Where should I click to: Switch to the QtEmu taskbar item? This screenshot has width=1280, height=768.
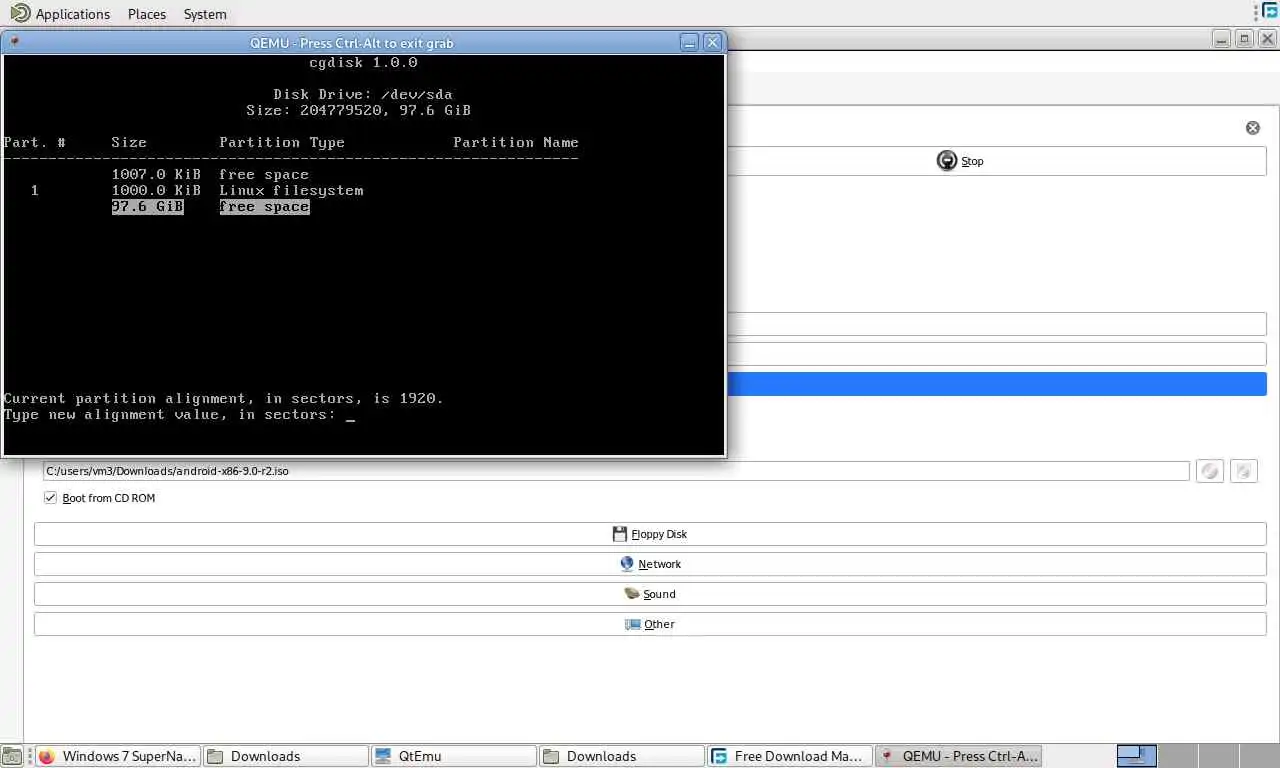pyautogui.click(x=453, y=756)
